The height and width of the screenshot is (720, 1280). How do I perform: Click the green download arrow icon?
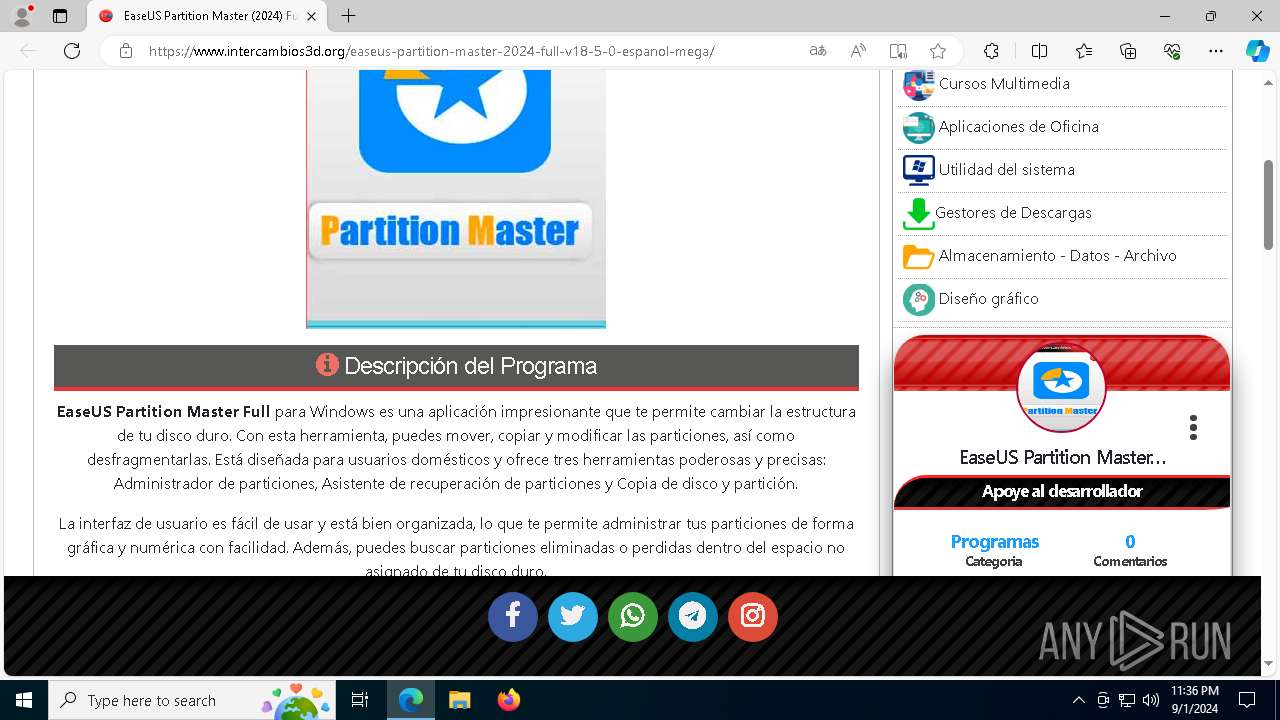coord(918,214)
